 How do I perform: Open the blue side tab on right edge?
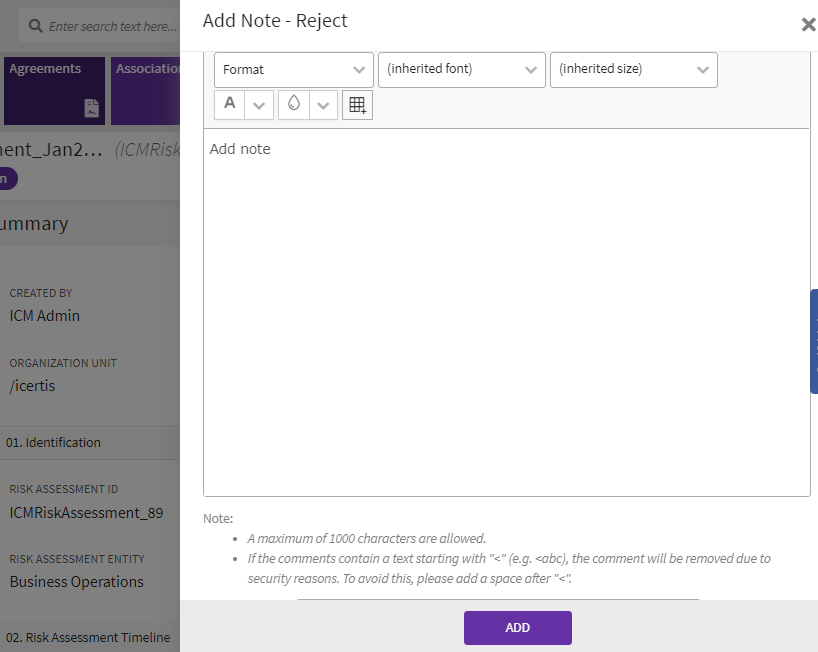tap(813, 341)
